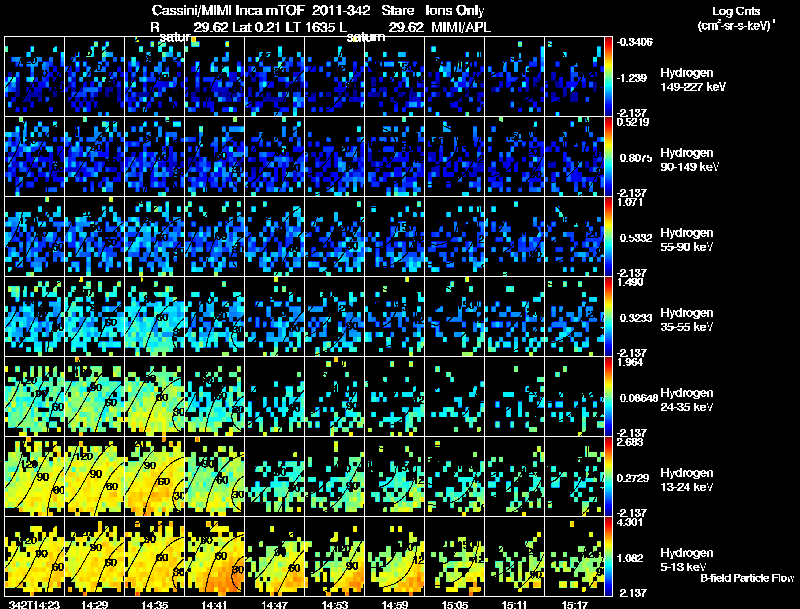Select the color bar for the 149-227 keV row
The height and width of the screenshot is (609, 800).
[x=608, y=77]
